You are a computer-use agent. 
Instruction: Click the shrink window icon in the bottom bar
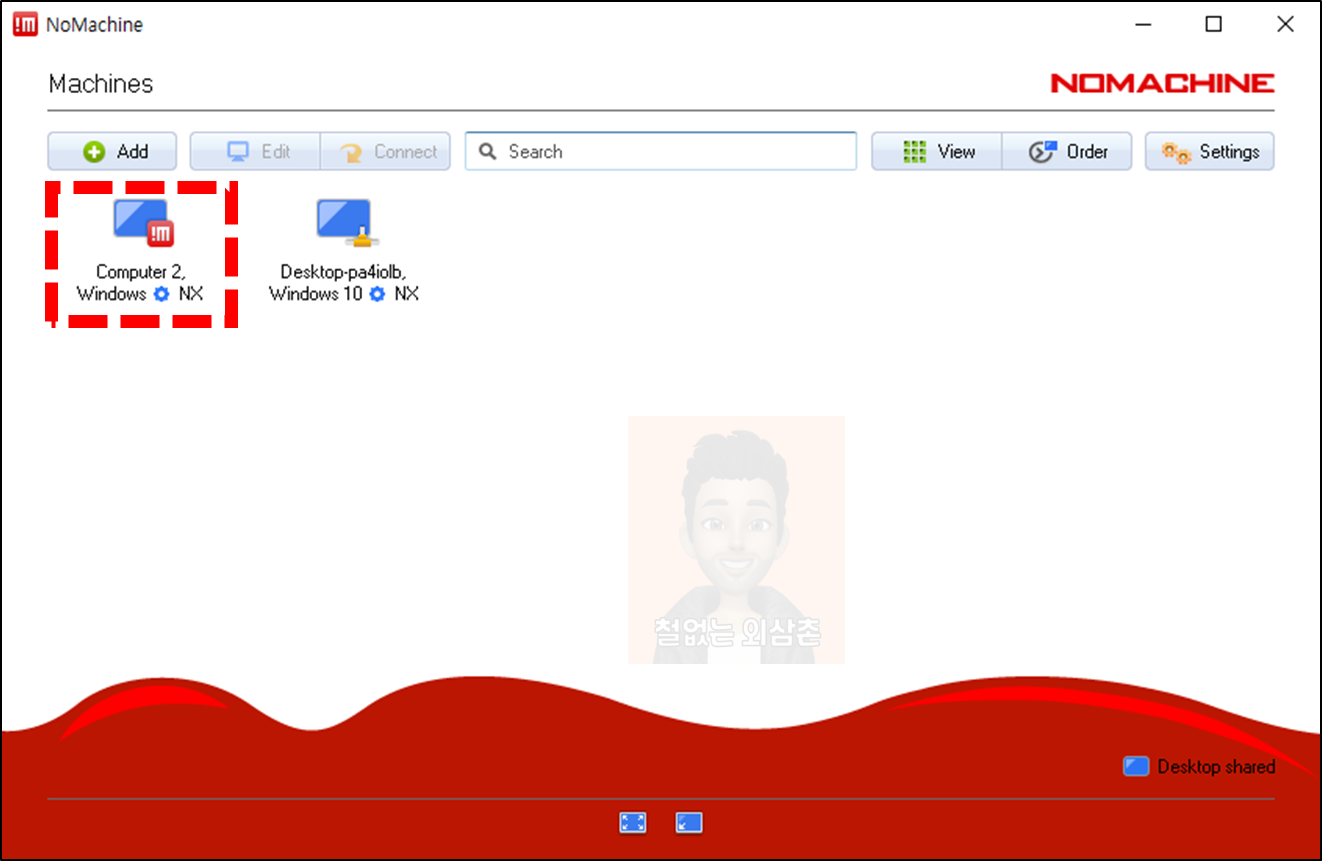tap(689, 823)
